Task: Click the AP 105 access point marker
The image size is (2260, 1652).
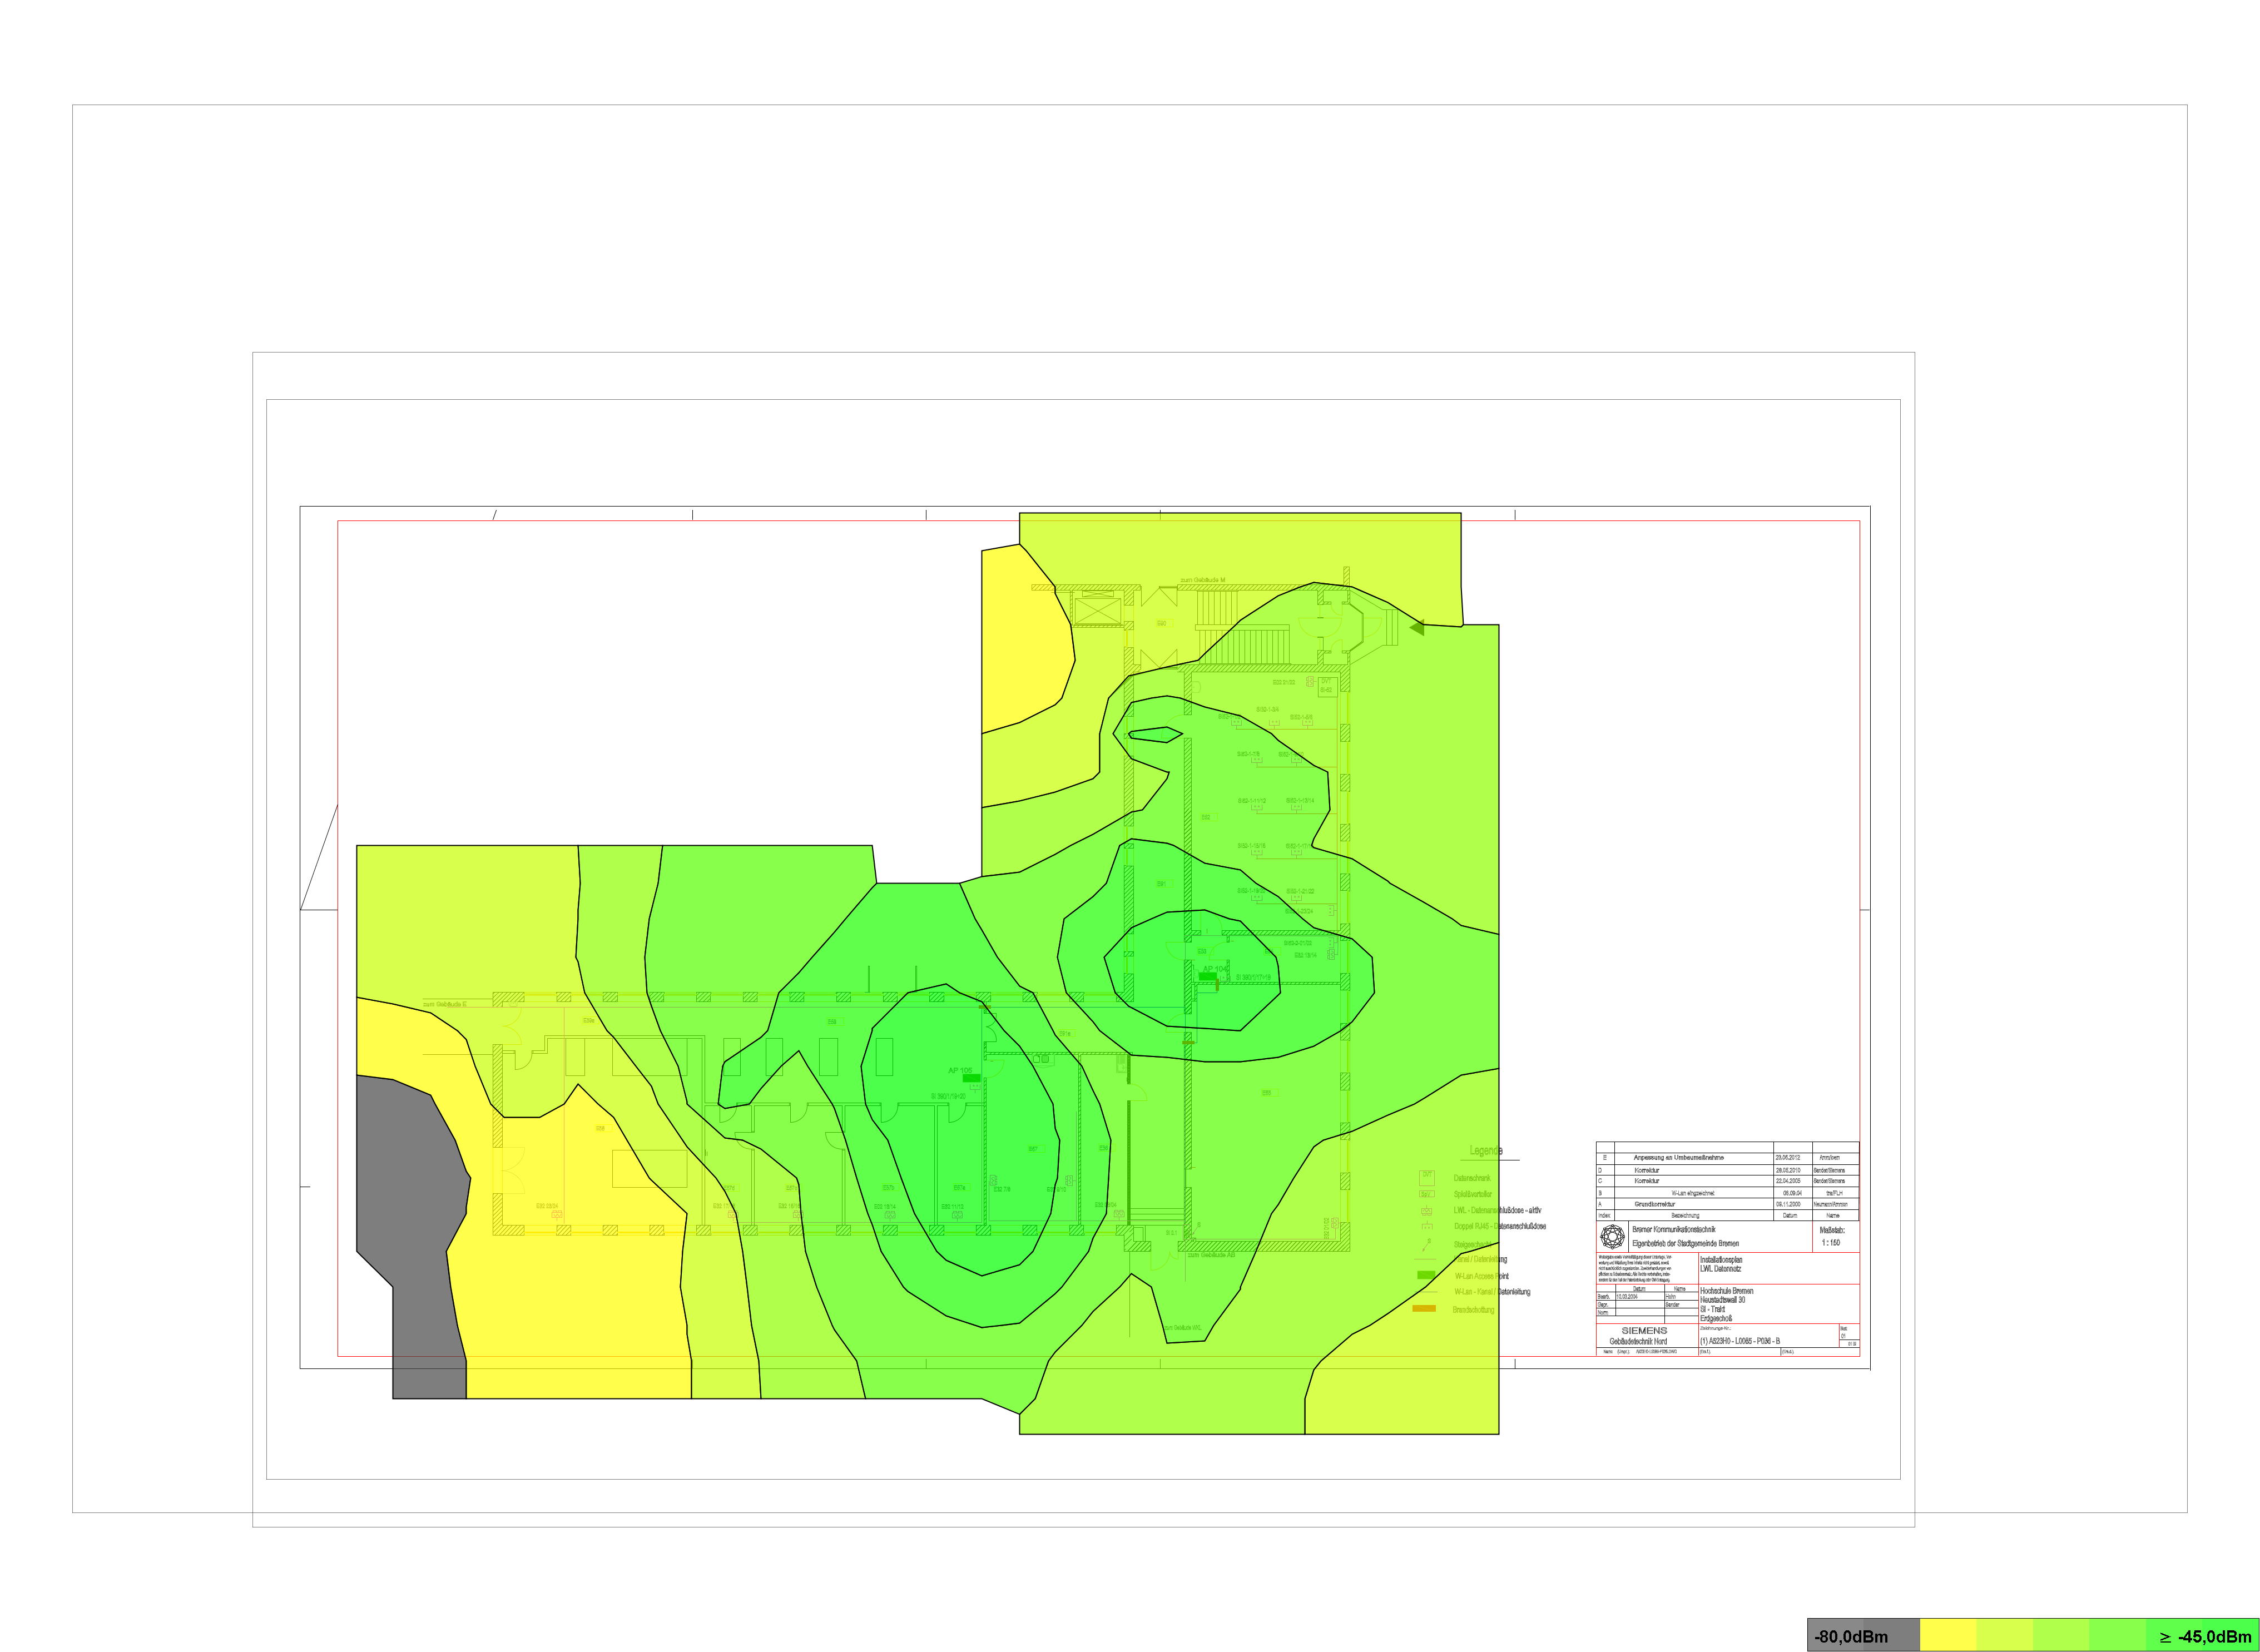Action: coord(971,1078)
